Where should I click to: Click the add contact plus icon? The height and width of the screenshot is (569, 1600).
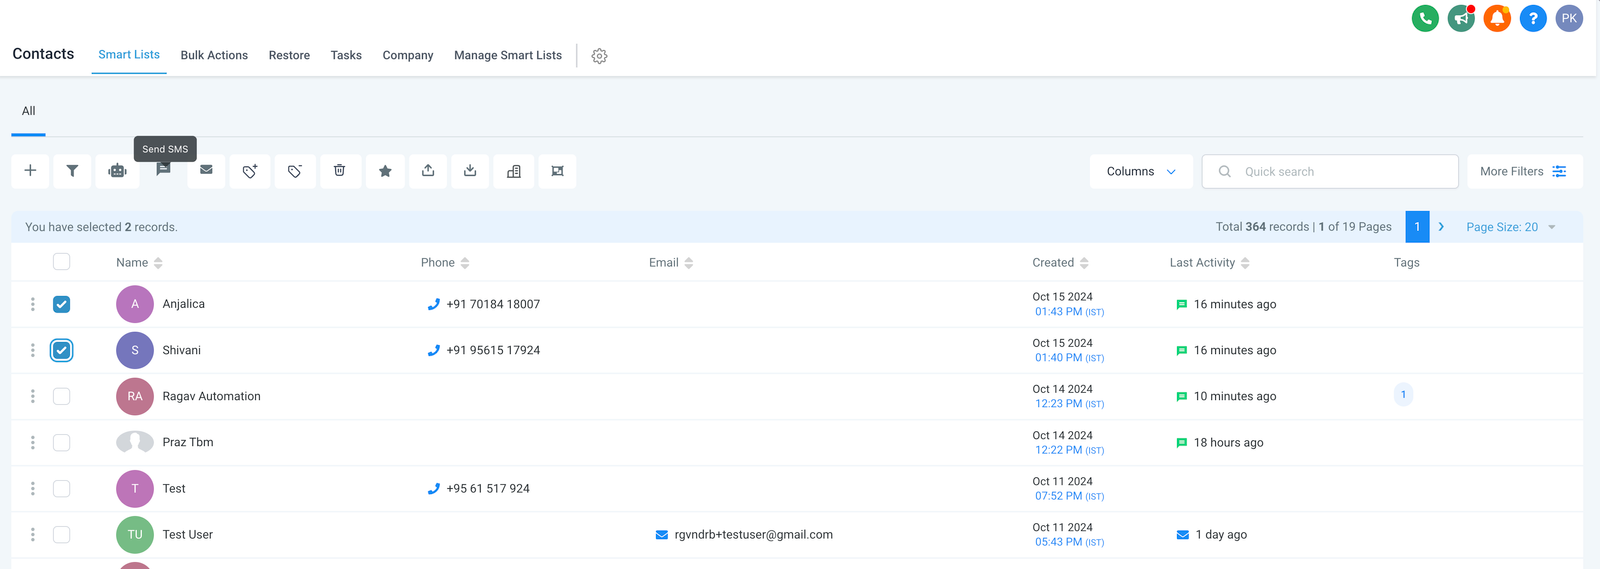click(x=31, y=171)
